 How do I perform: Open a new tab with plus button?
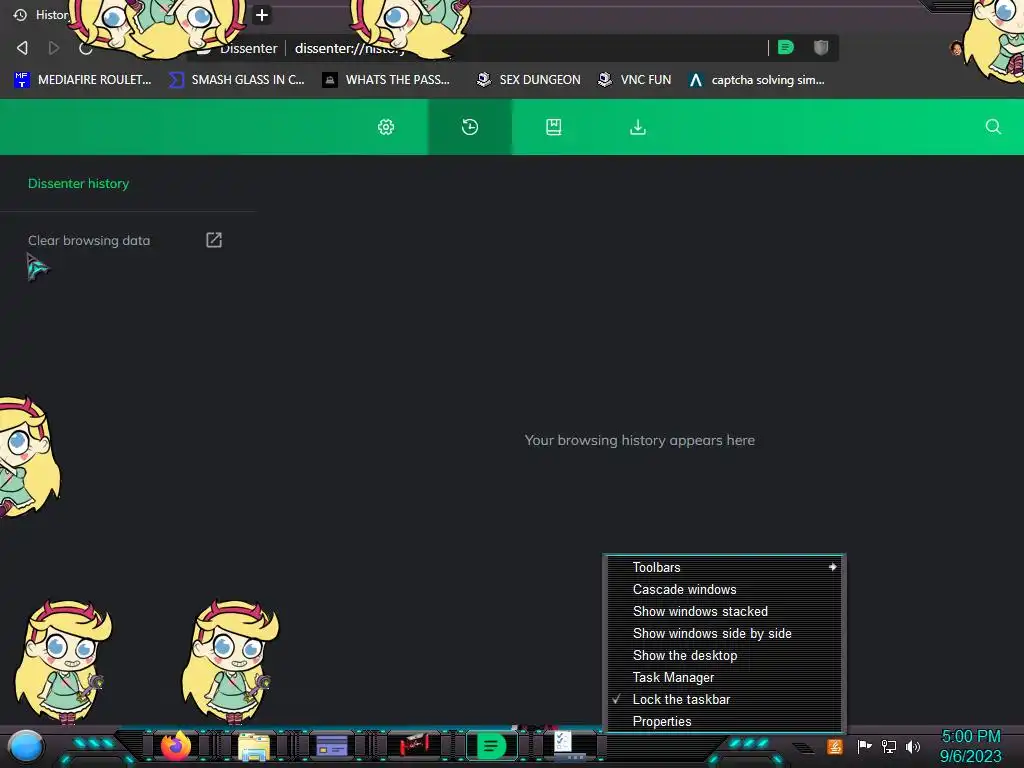pos(262,14)
